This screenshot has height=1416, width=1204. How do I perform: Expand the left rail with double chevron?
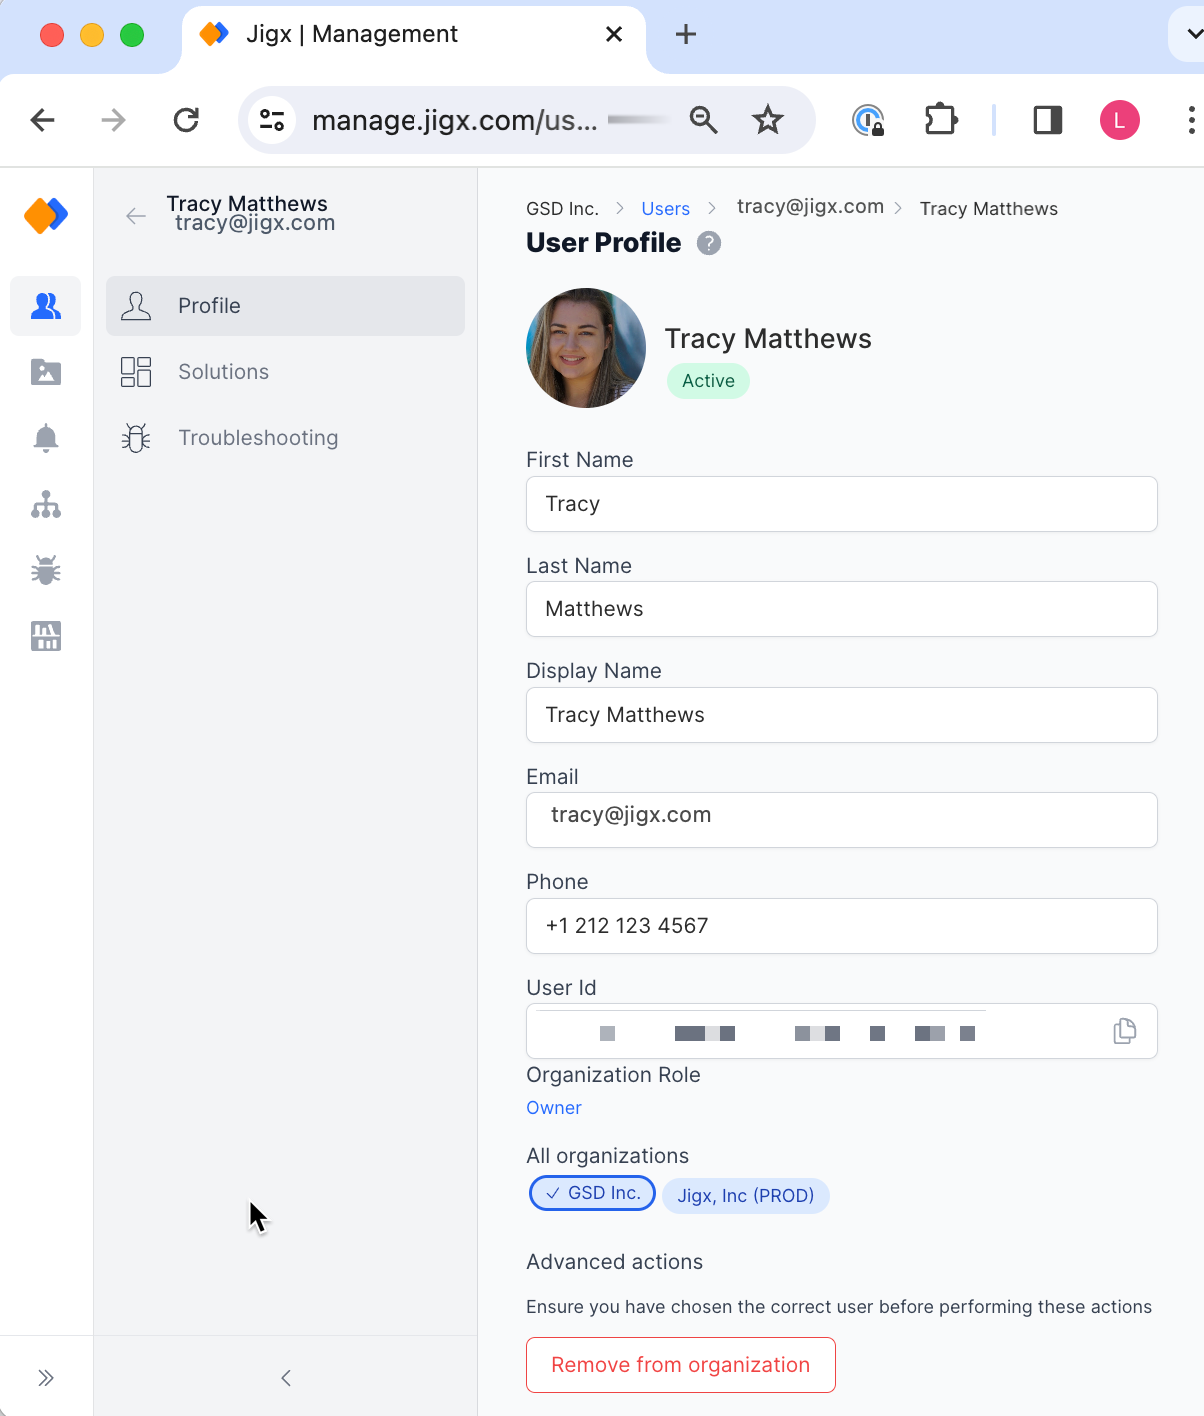46,1378
